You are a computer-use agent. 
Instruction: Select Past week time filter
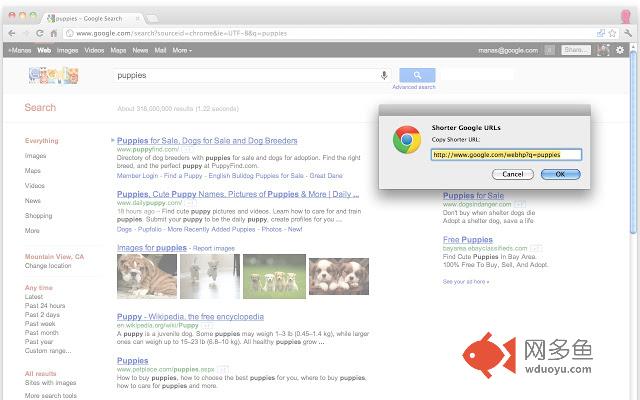(x=40, y=324)
